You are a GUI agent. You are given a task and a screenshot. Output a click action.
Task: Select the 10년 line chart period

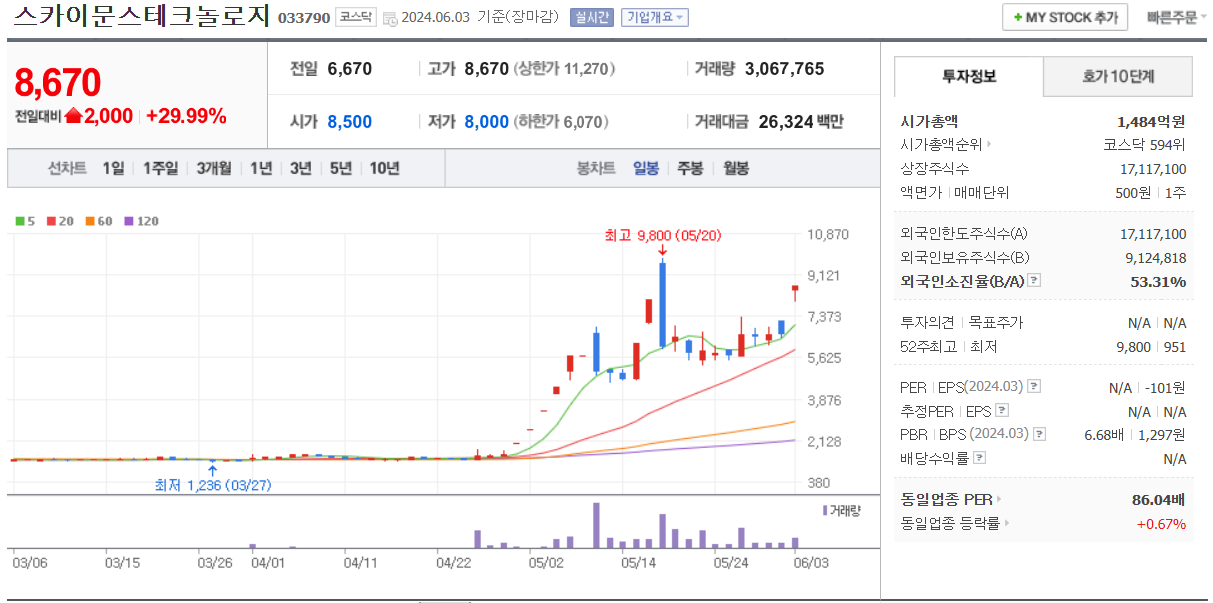385,168
